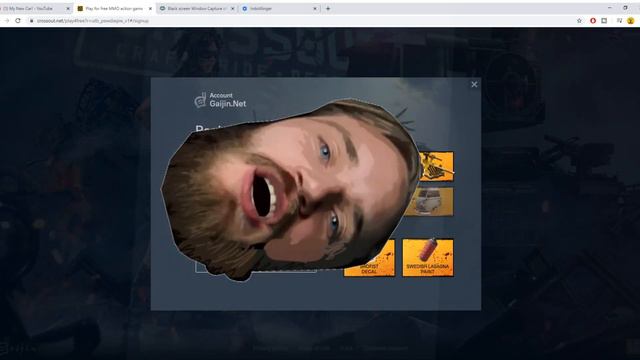Close the Gaijin.Net account dialog
Screen dimensions: 640x360
474,84
